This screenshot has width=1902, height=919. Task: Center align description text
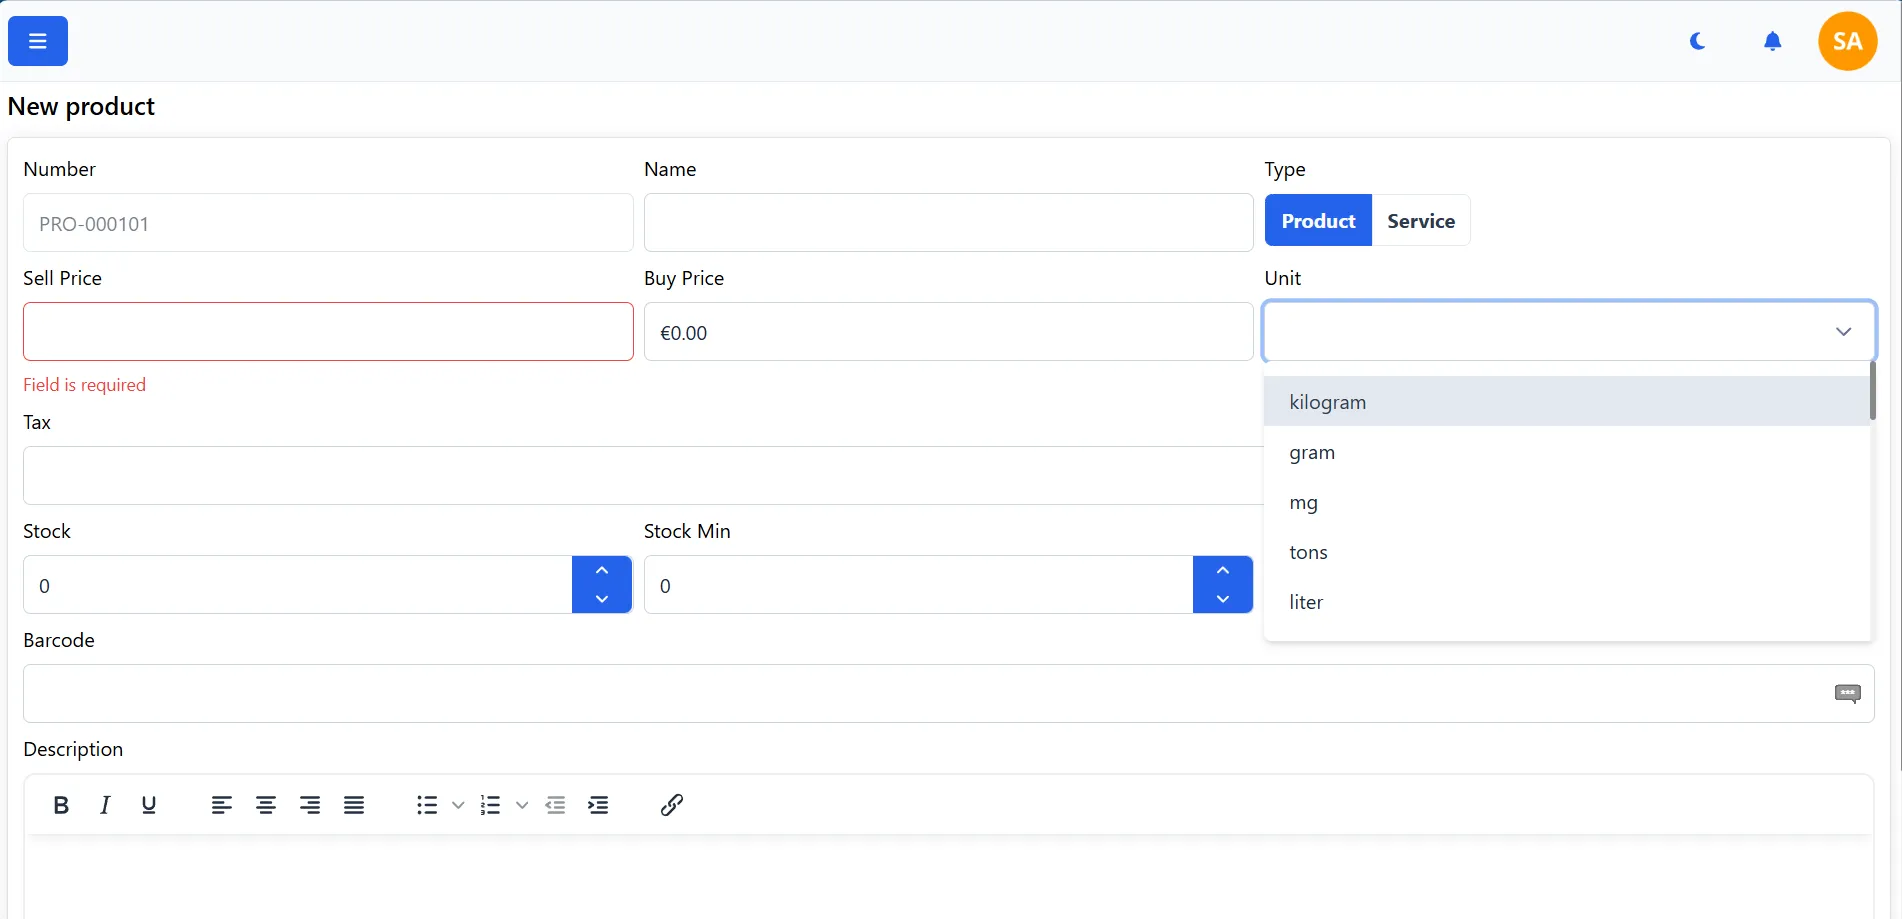click(266, 805)
